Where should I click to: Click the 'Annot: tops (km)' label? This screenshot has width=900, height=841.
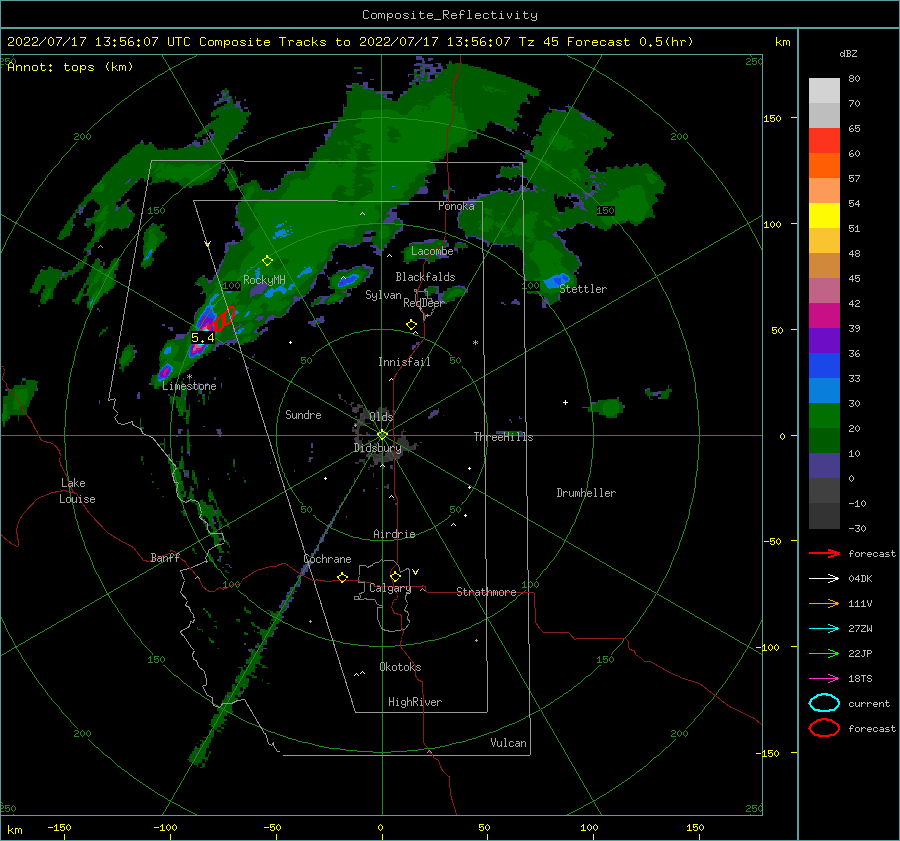pos(70,67)
